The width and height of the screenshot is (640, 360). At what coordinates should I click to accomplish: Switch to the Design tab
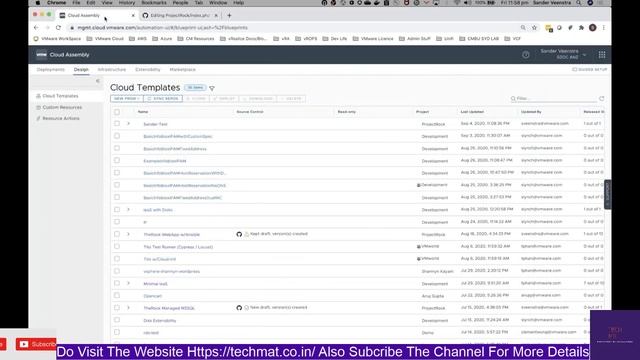point(81,70)
